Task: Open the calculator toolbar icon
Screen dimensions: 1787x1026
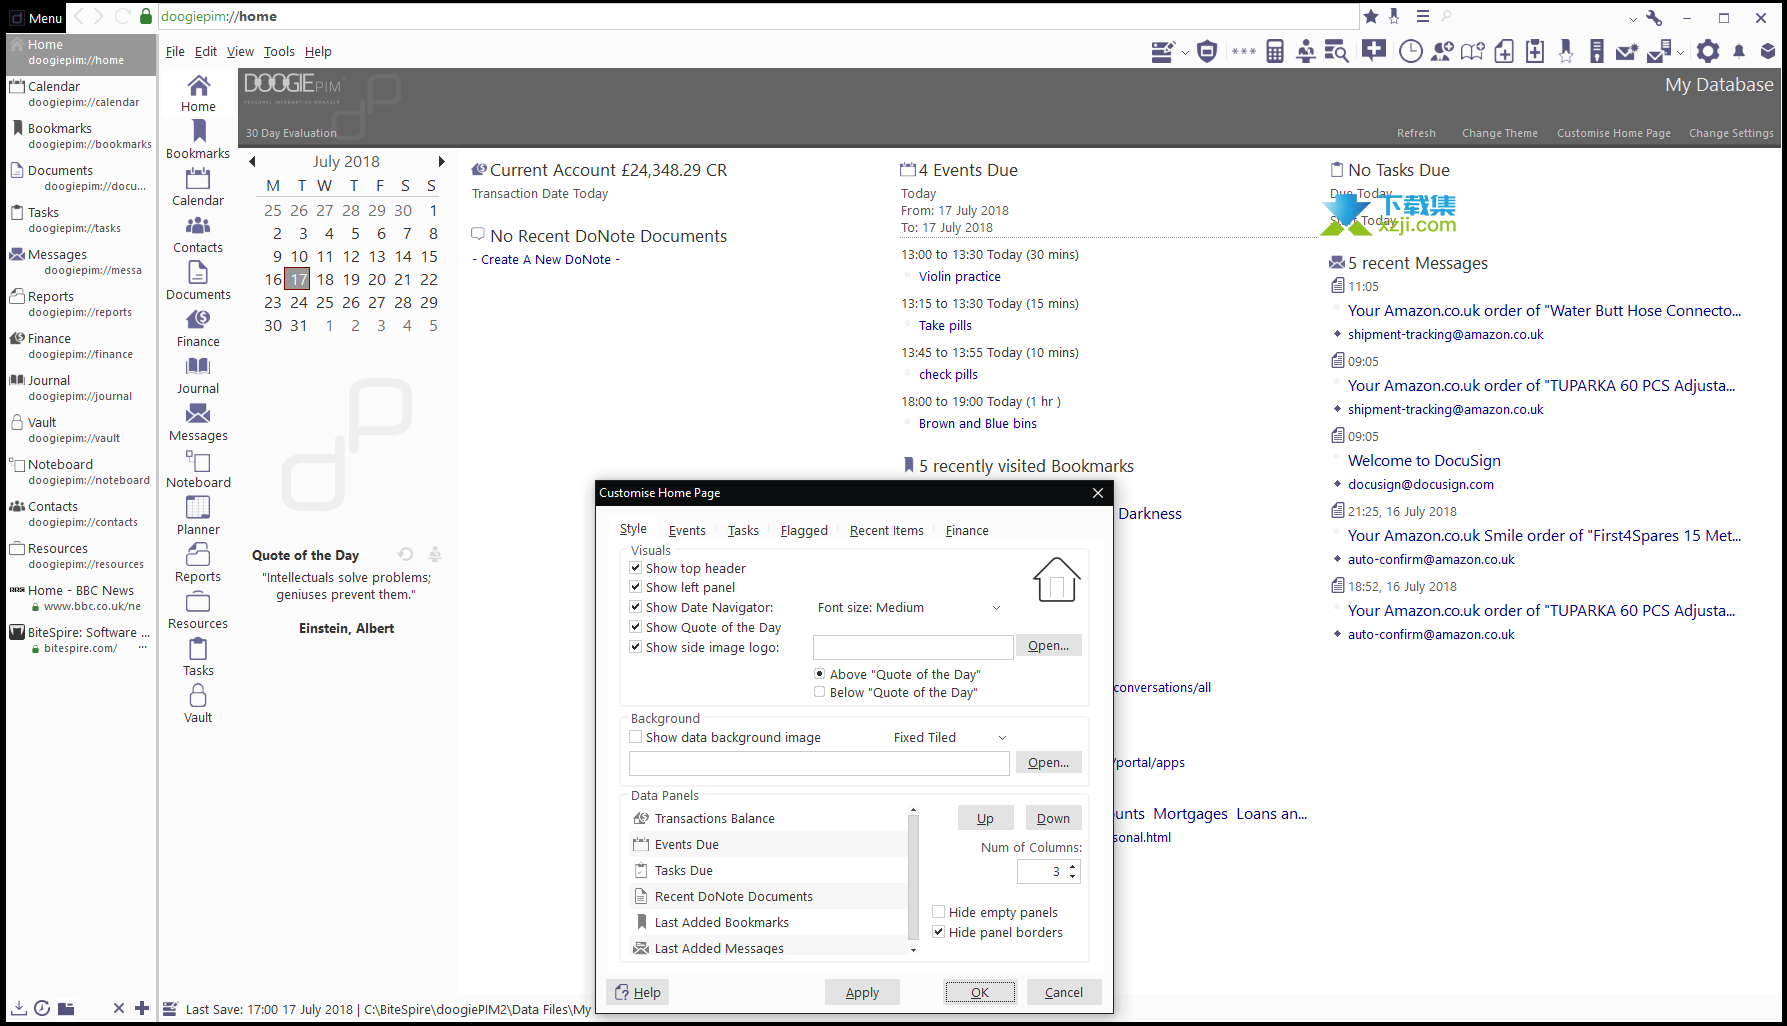Action: (1275, 52)
